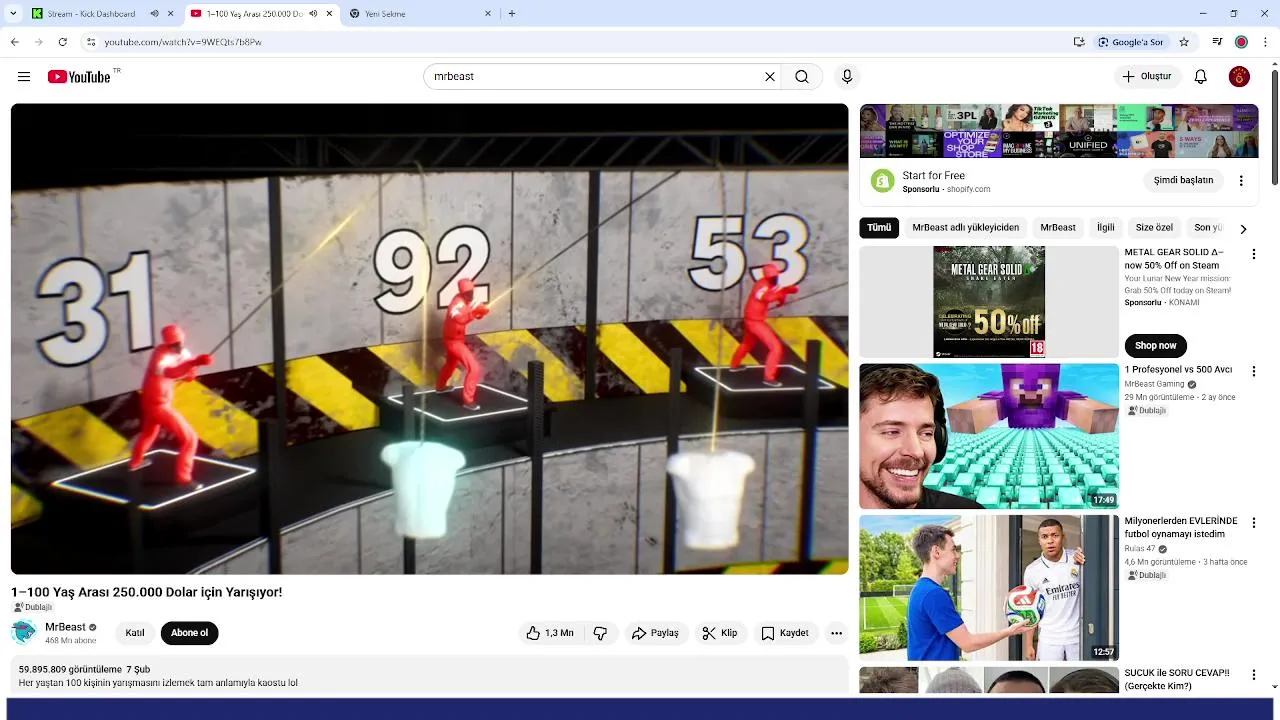Open Metal Gear Solid ad thumbnail
This screenshot has width=1280, height=720.
pos(989,302)
